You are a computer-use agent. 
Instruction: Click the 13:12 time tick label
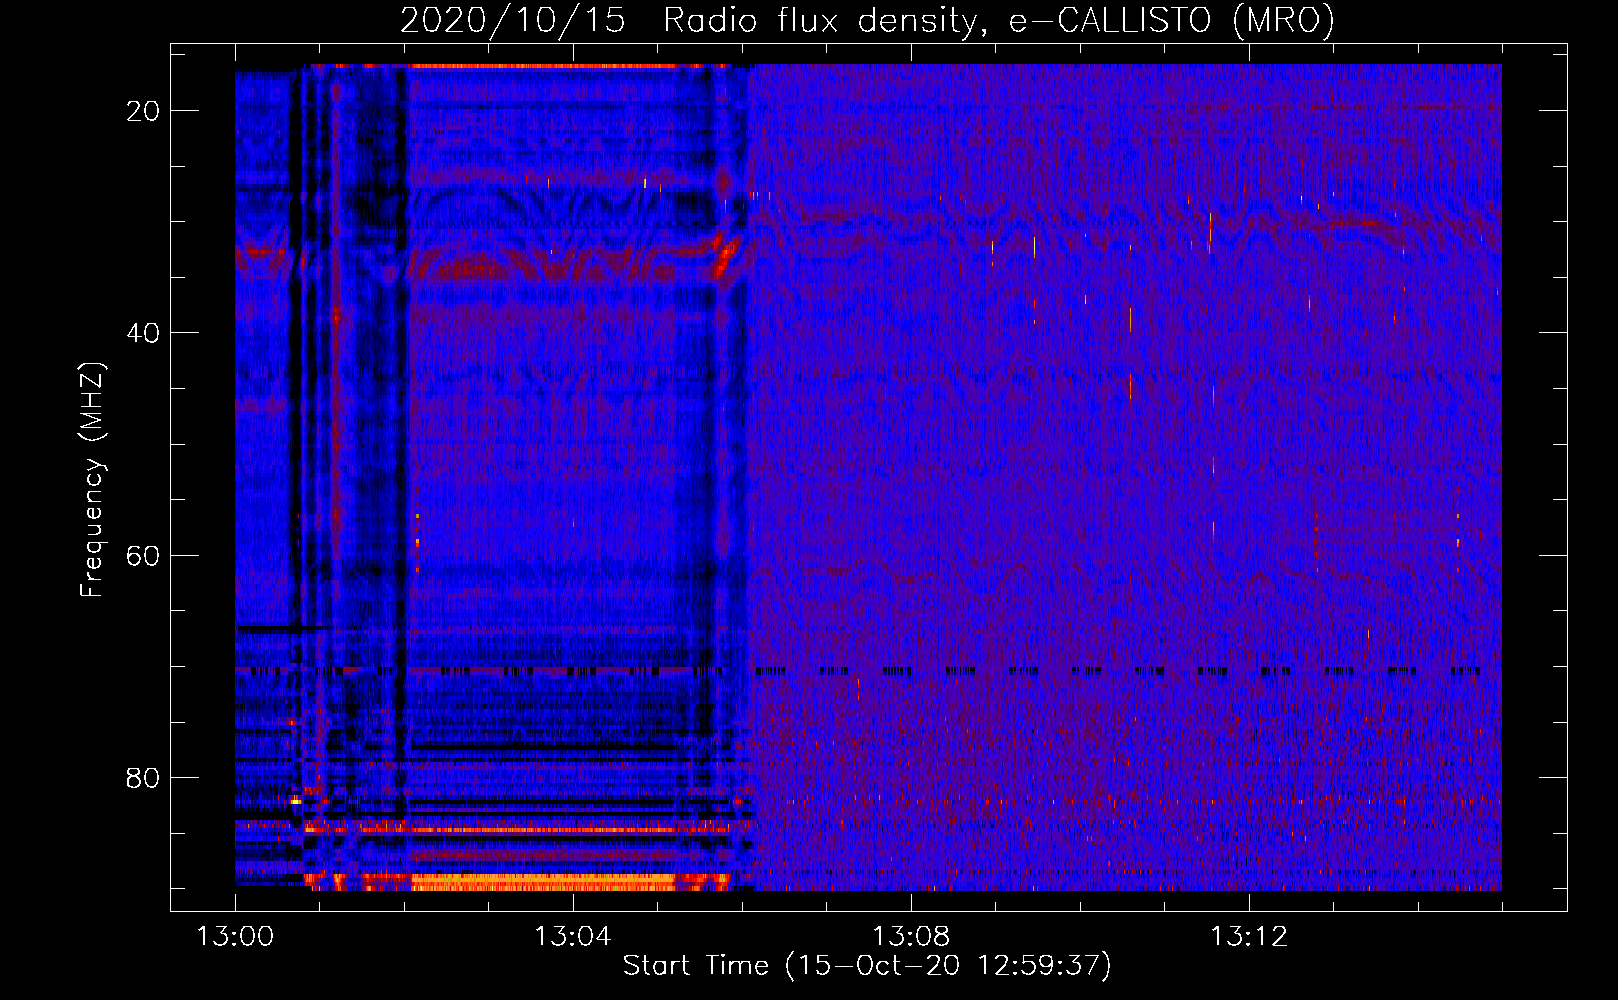[1249, 937]
